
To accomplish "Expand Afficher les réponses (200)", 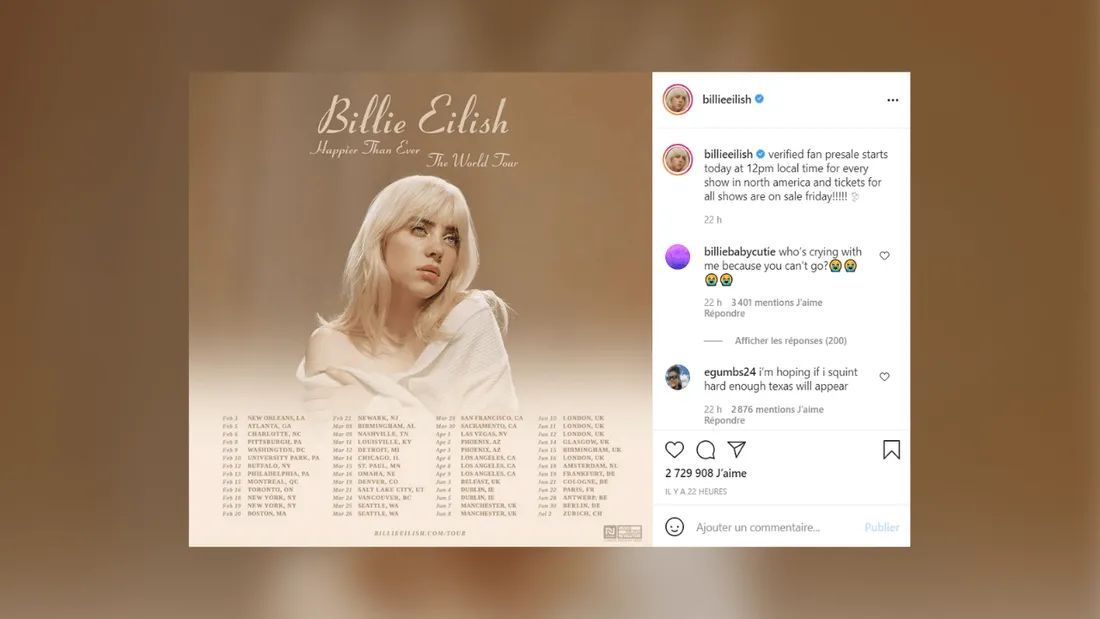I will pyautogui.click(x=791, y=340).
